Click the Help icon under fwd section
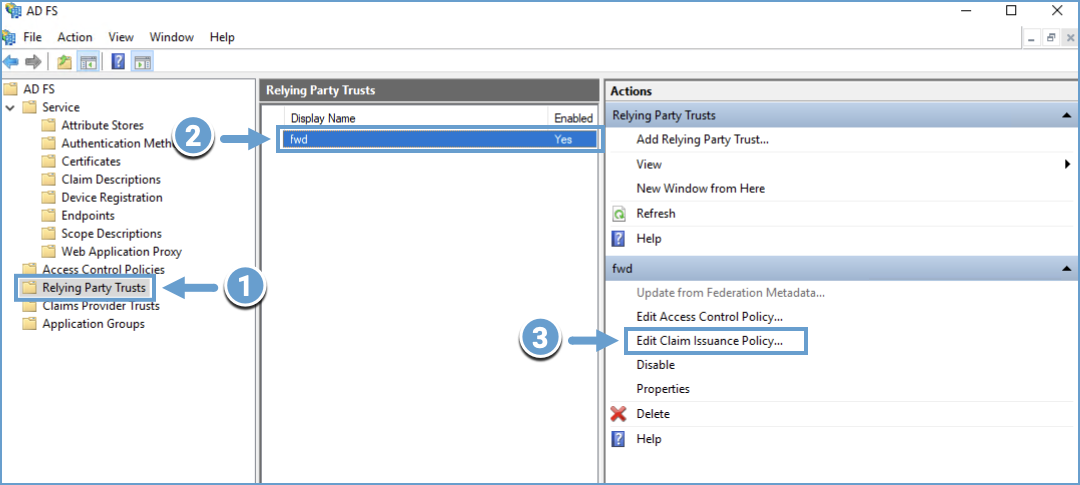Screen dimensions: 1080x485 tap(618, 439)
